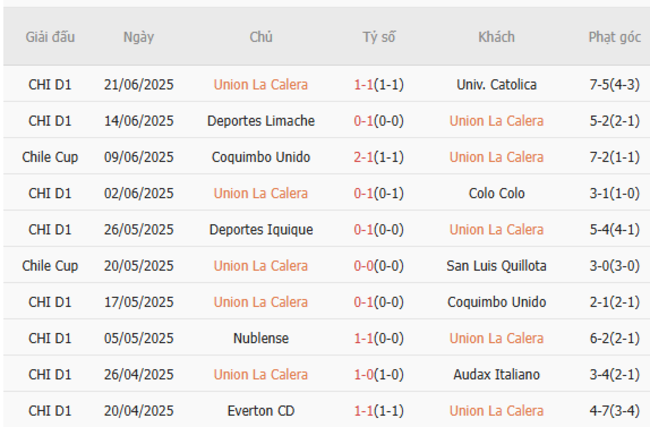Open the Audax Italiano team link
This screenshot has height=427, width=650.
[496, 374]
